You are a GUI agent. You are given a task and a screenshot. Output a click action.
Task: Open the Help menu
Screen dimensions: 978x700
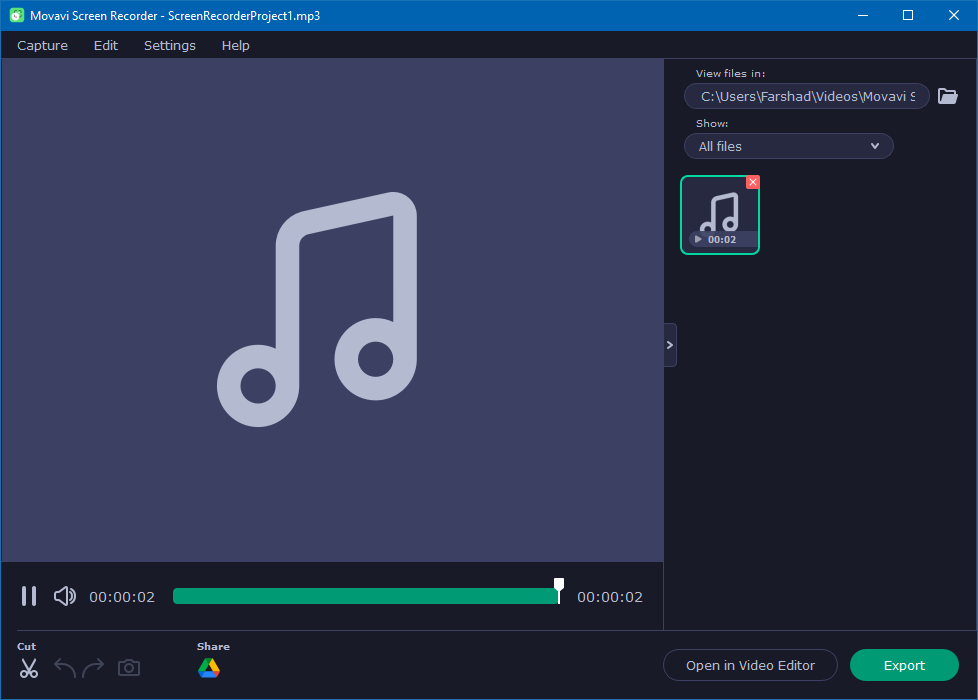coord(236,45)
